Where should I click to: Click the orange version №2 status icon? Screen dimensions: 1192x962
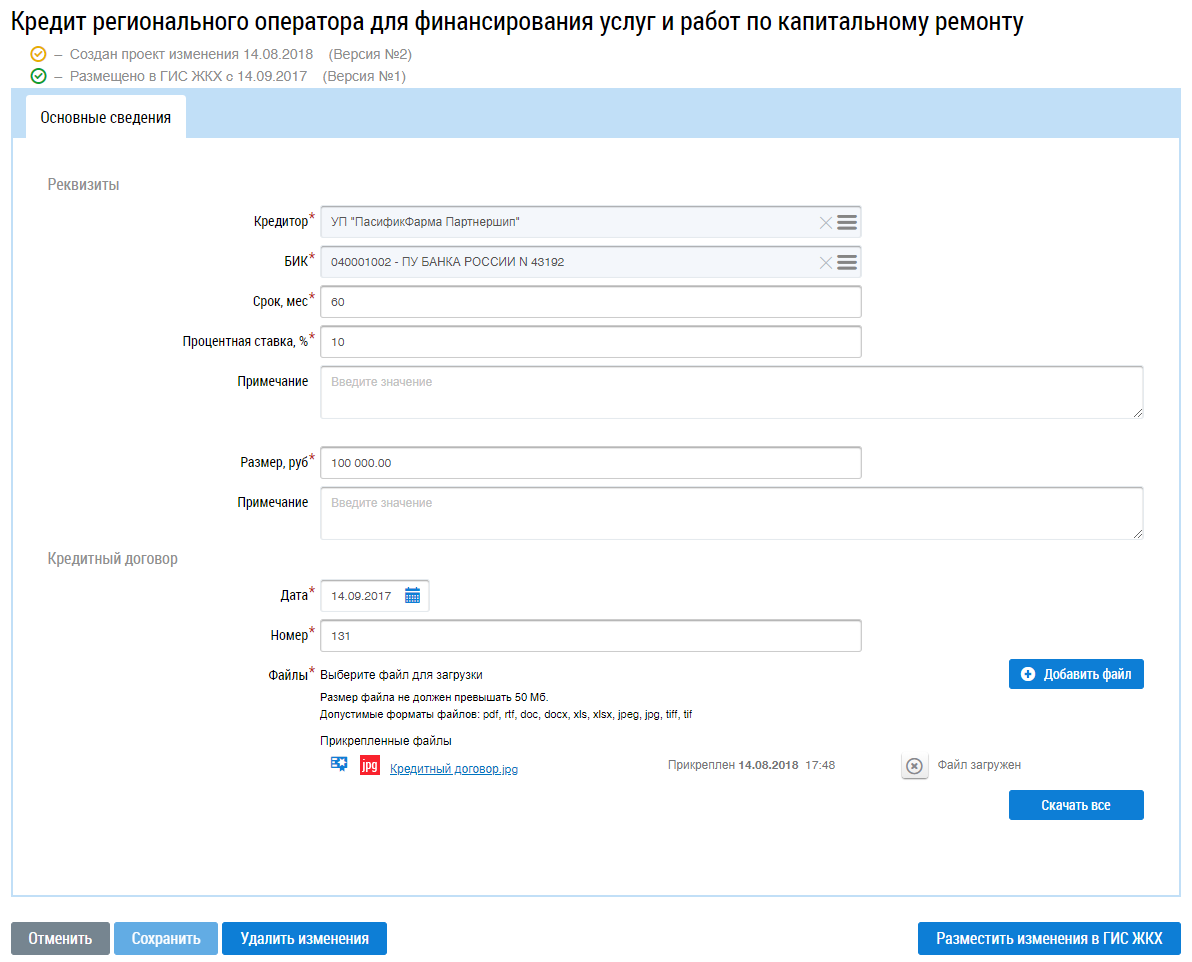click(39, 54)
